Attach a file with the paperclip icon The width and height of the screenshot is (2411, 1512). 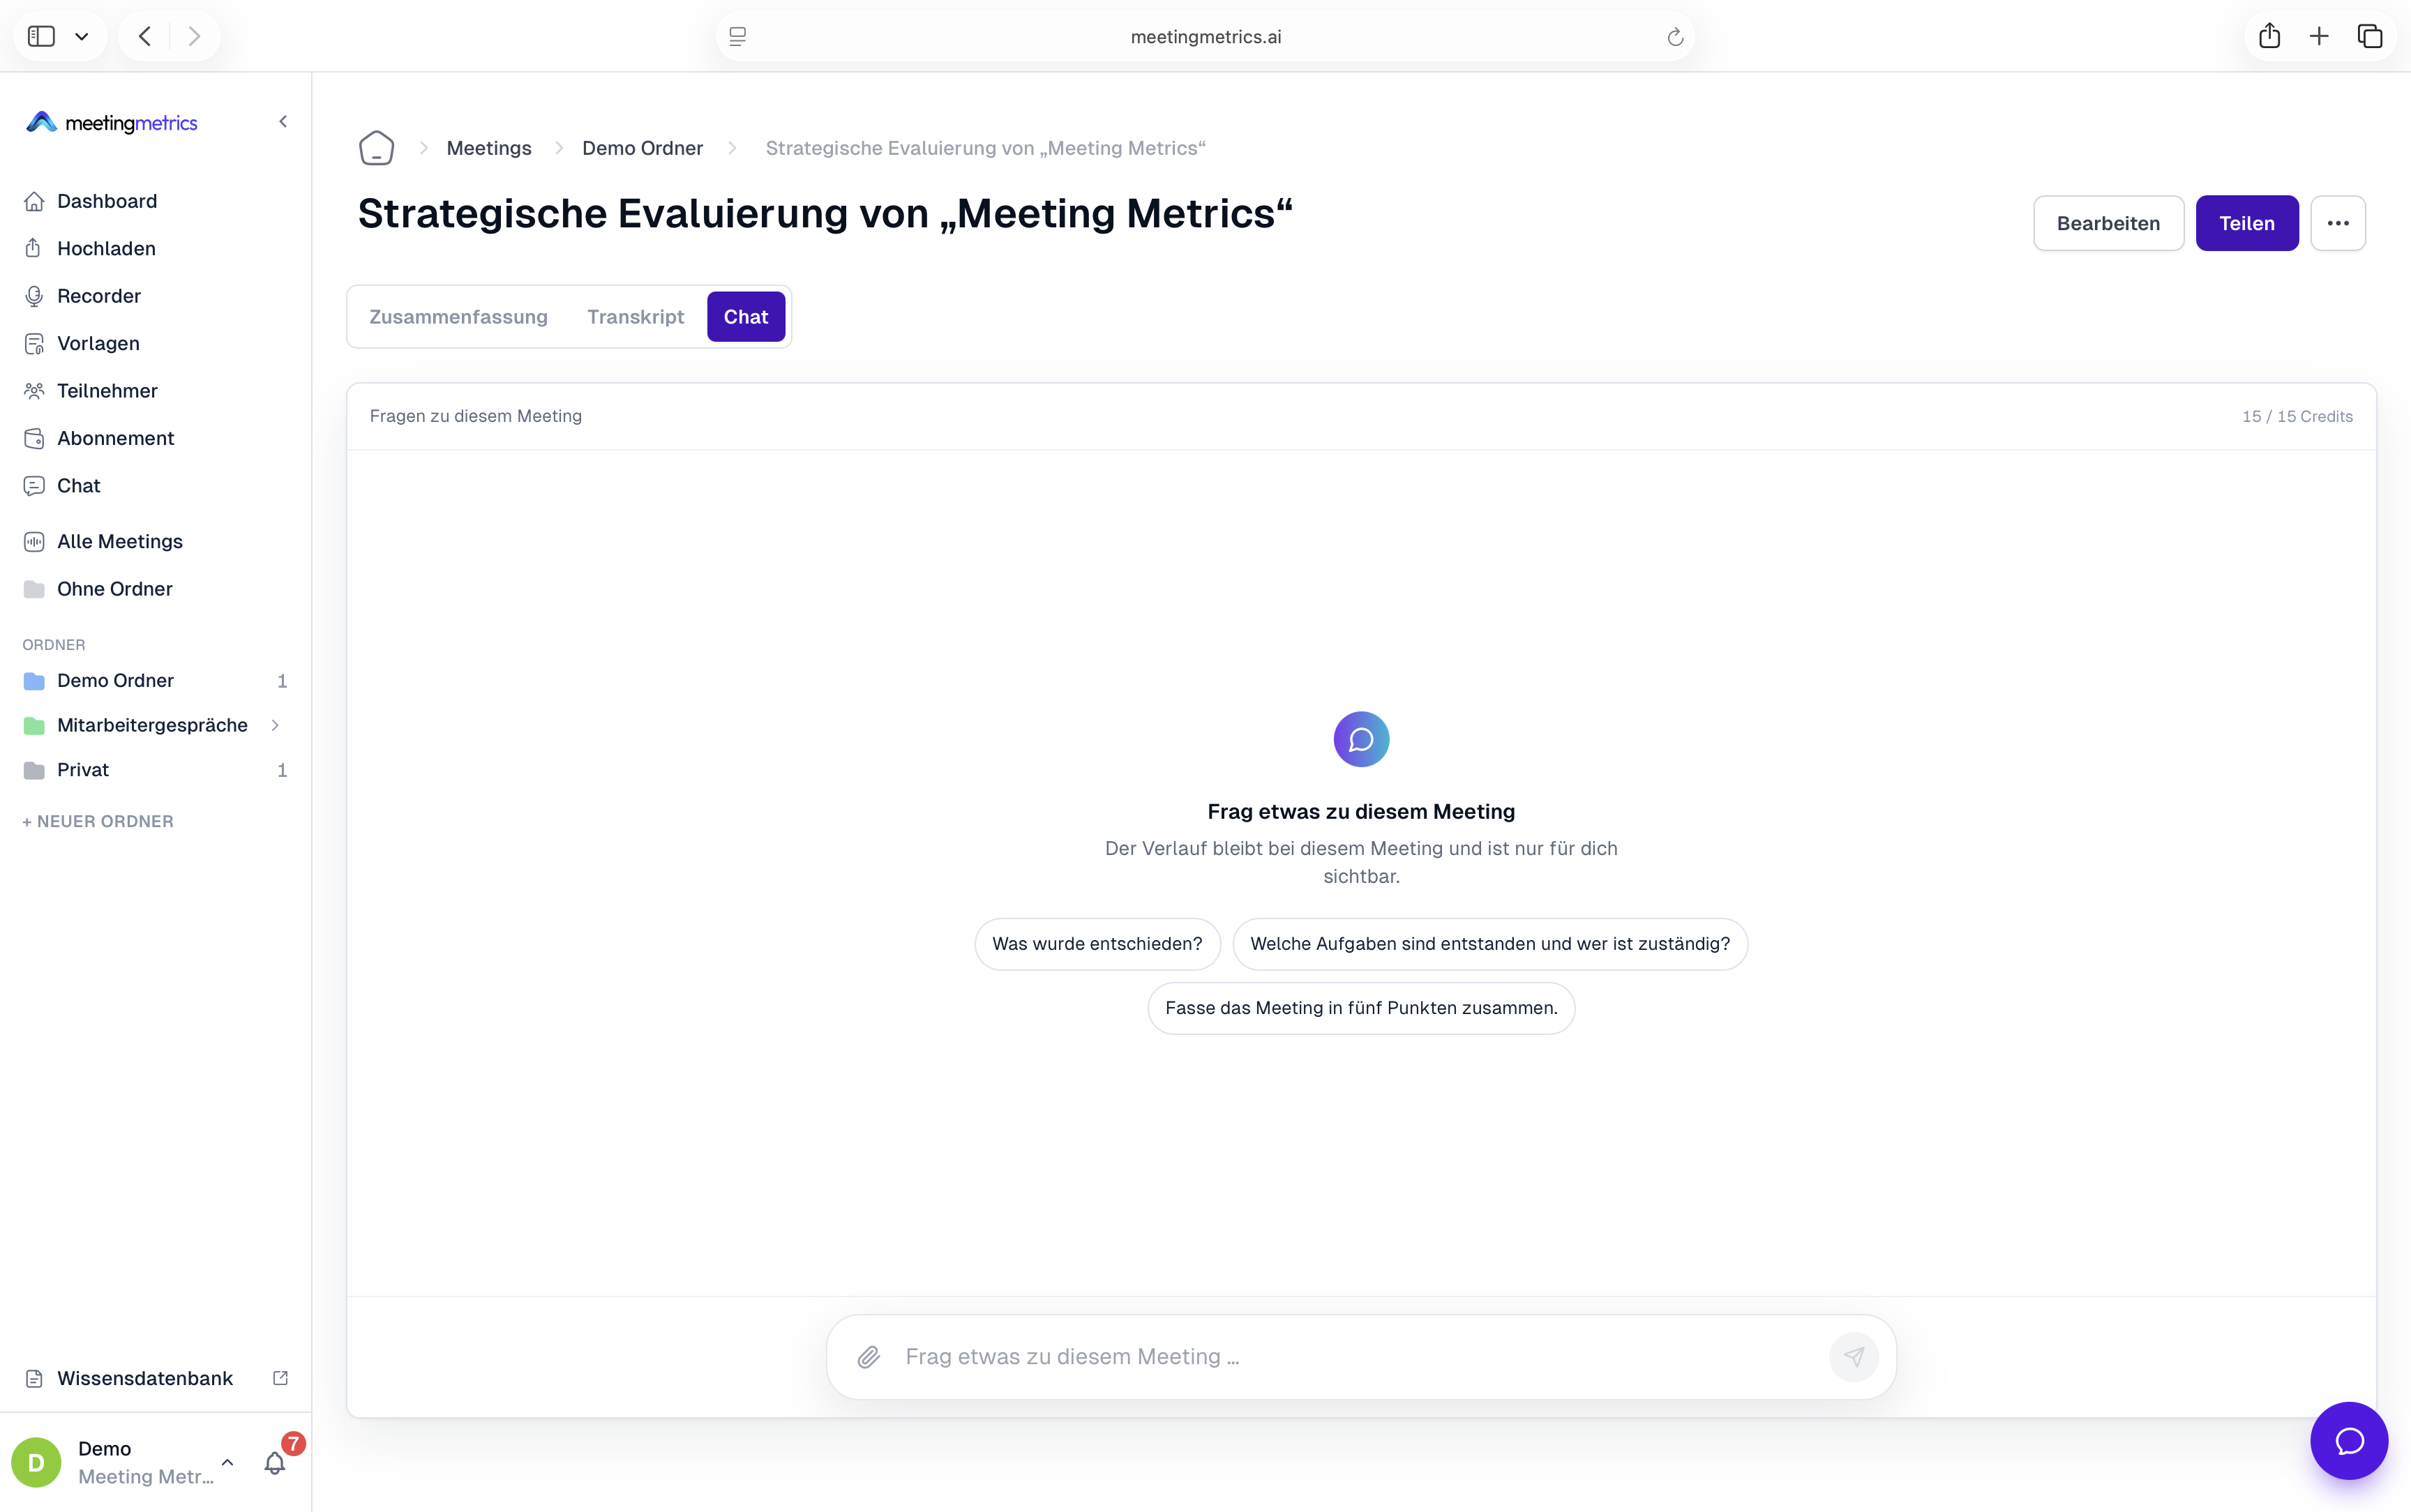coord(869,1357)
